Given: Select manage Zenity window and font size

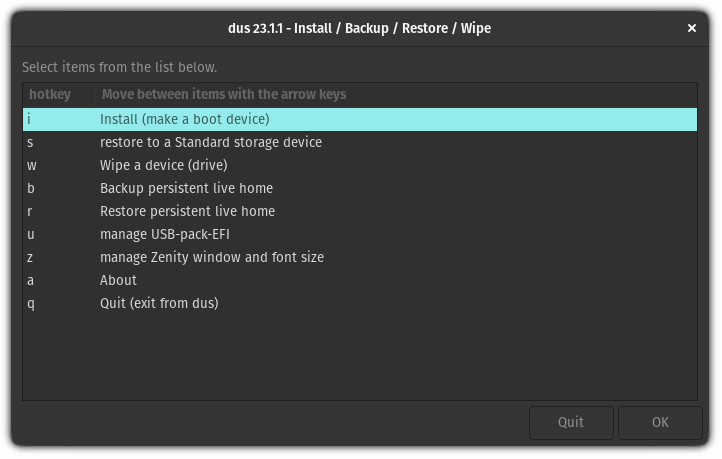Looking at the screenshot, I should 212,257.
